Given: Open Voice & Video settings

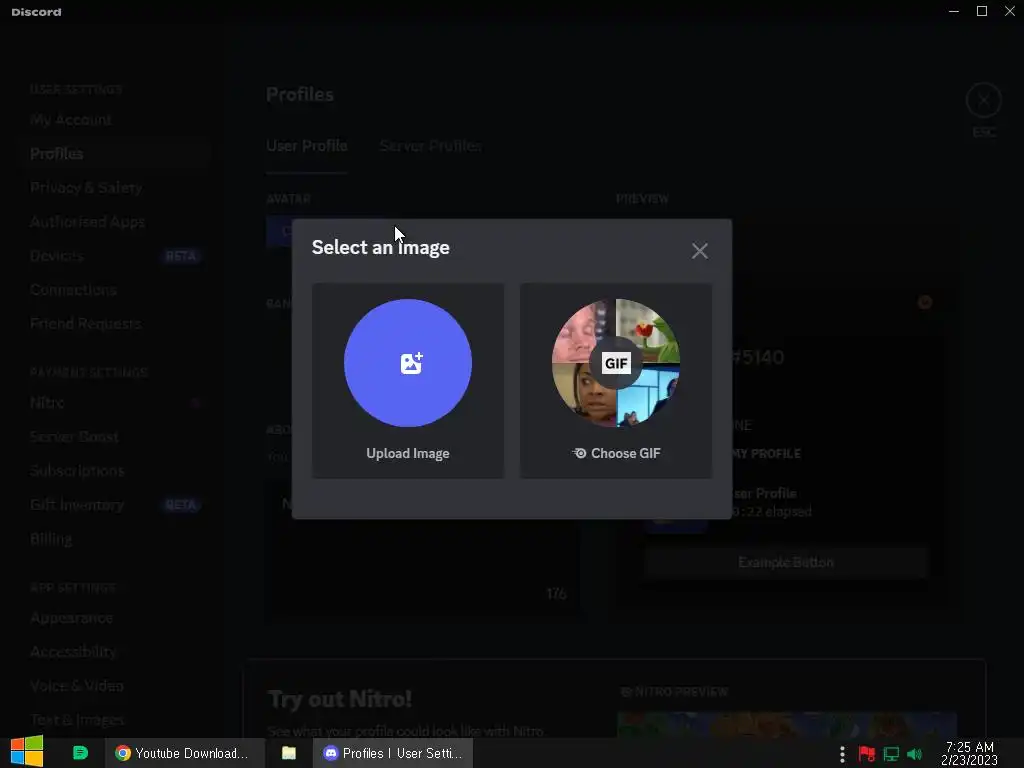Looking at the screenshot, I should click(x=77, y=686).
